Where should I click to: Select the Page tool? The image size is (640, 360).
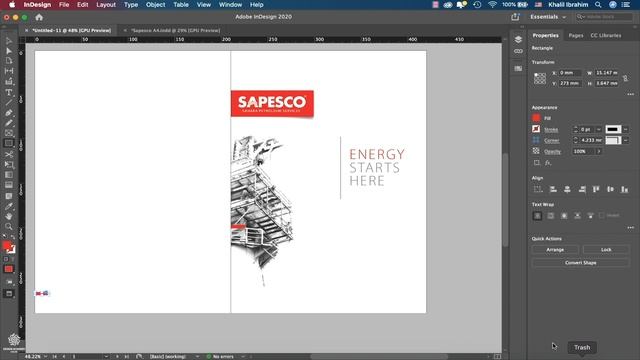[x=9, y=61]
